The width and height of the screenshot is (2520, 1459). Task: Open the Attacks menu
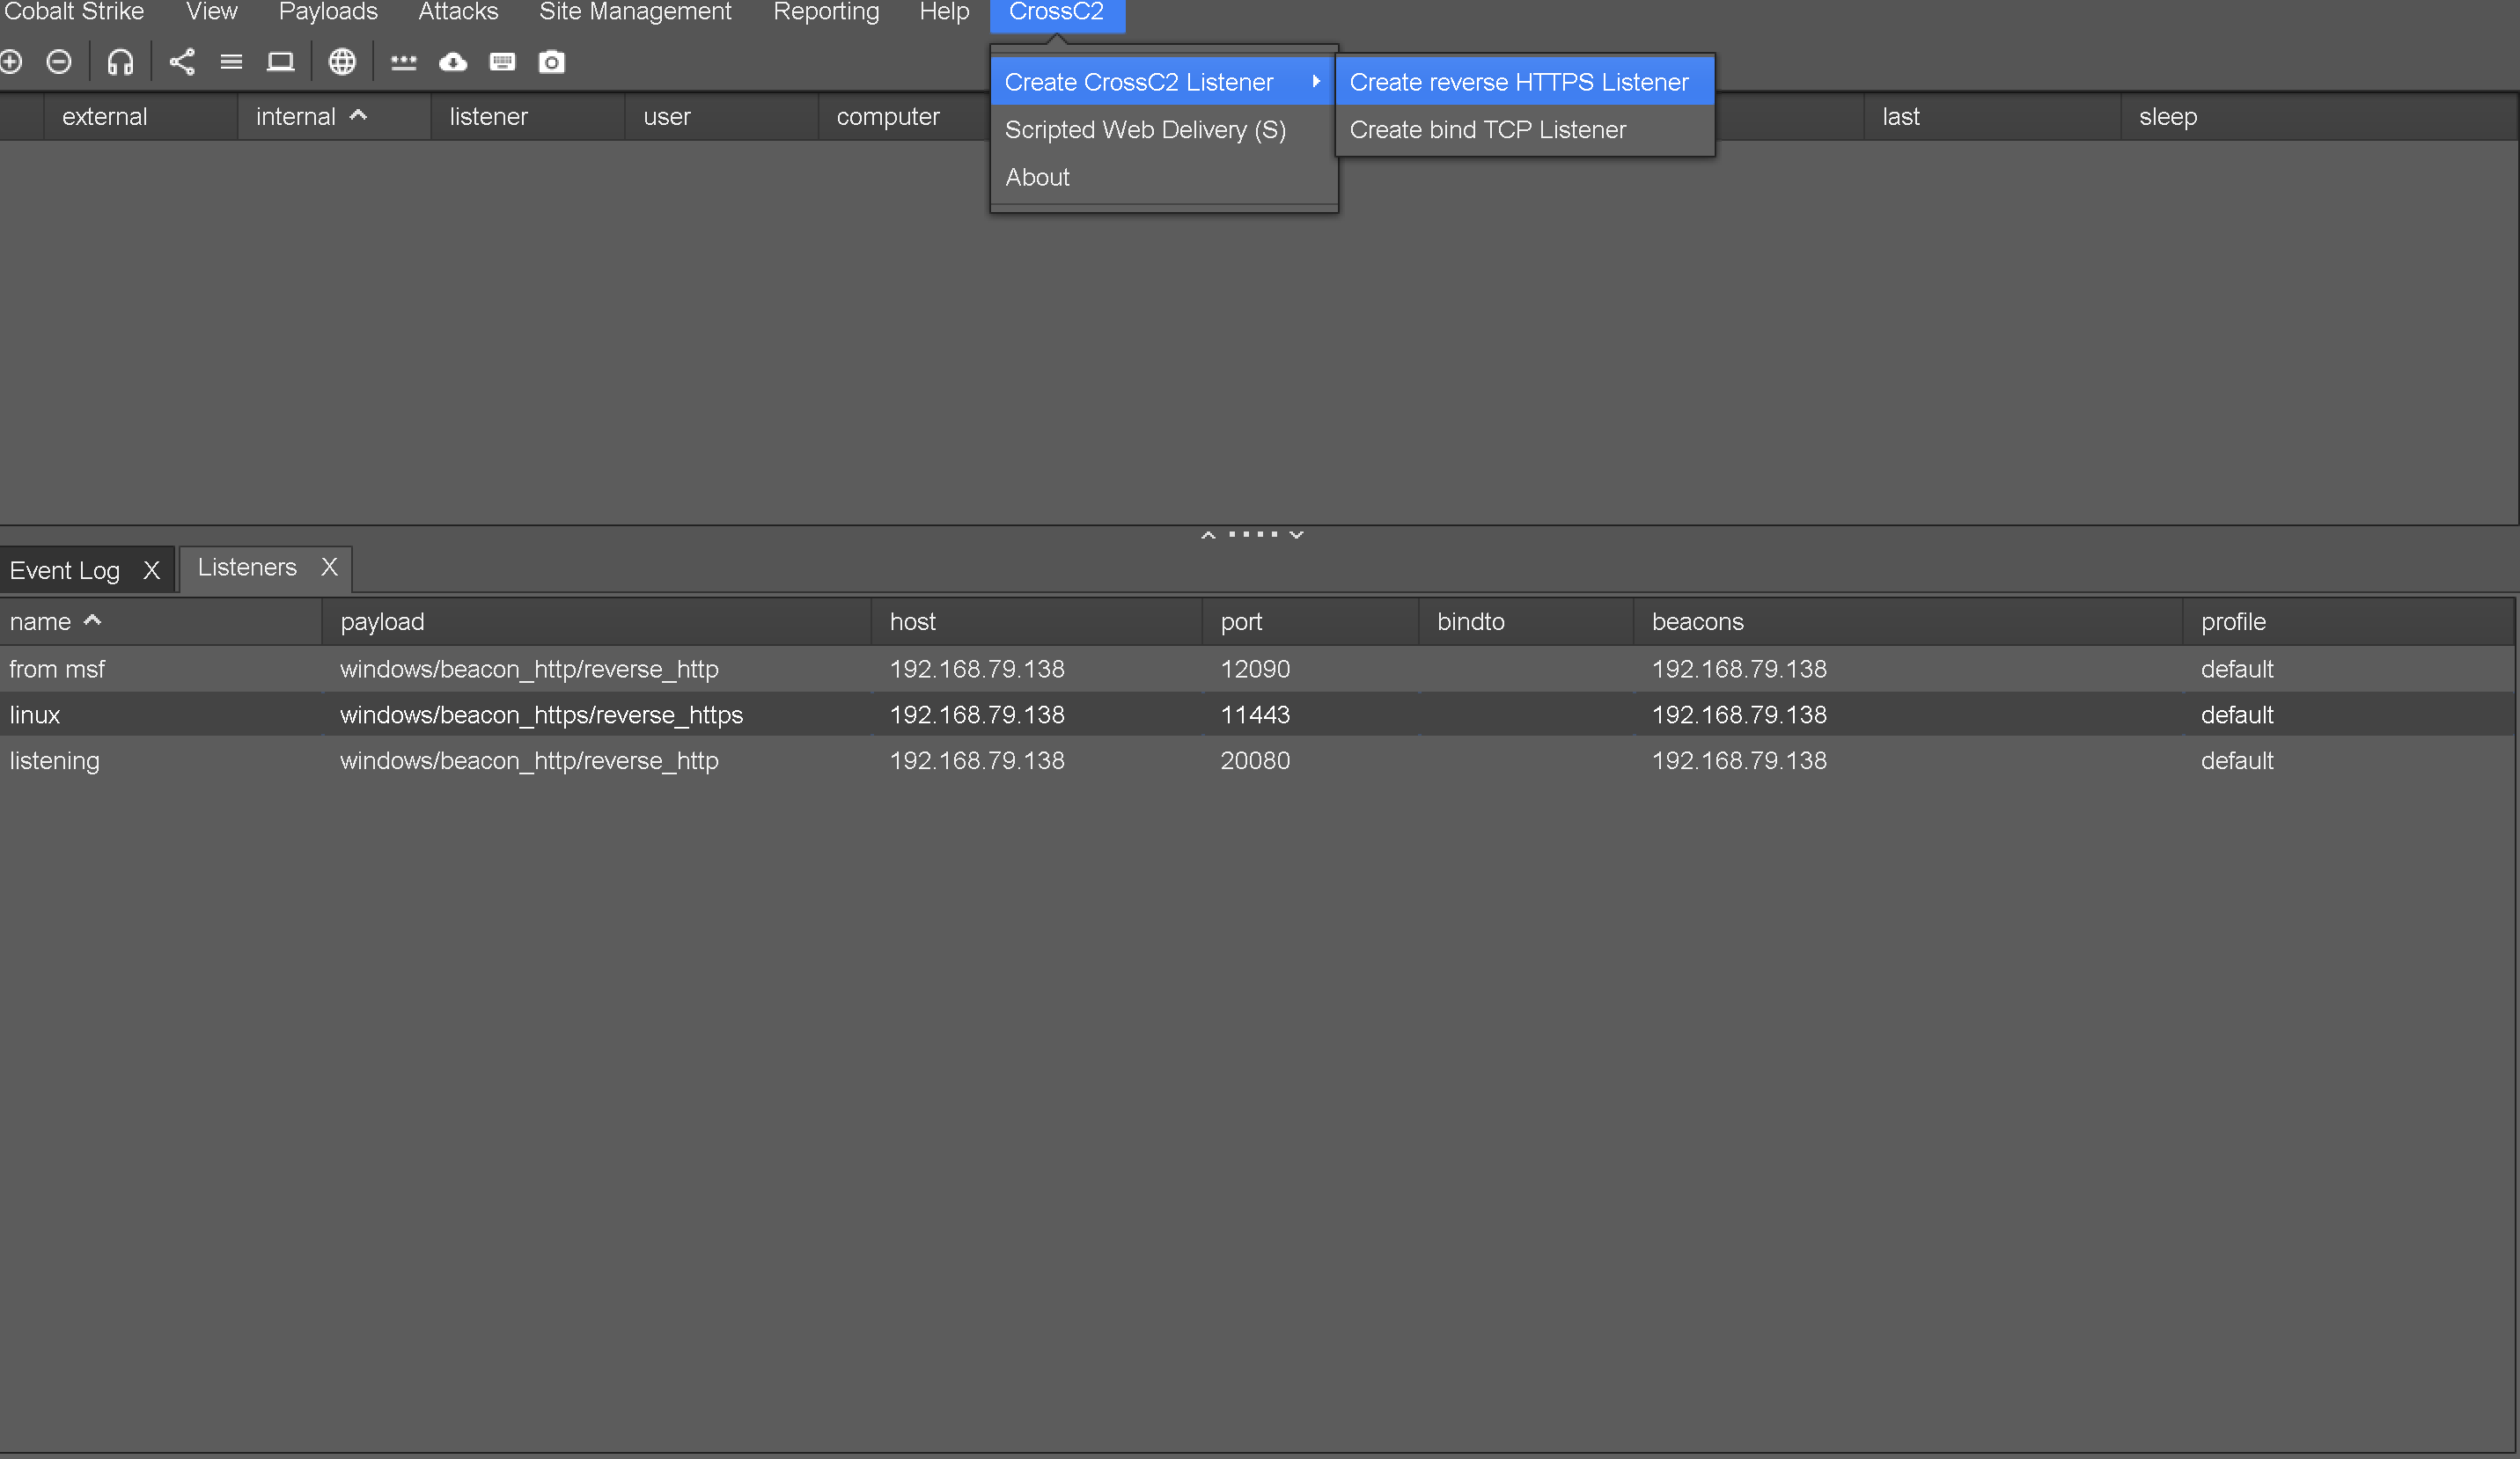pos(458,12)
